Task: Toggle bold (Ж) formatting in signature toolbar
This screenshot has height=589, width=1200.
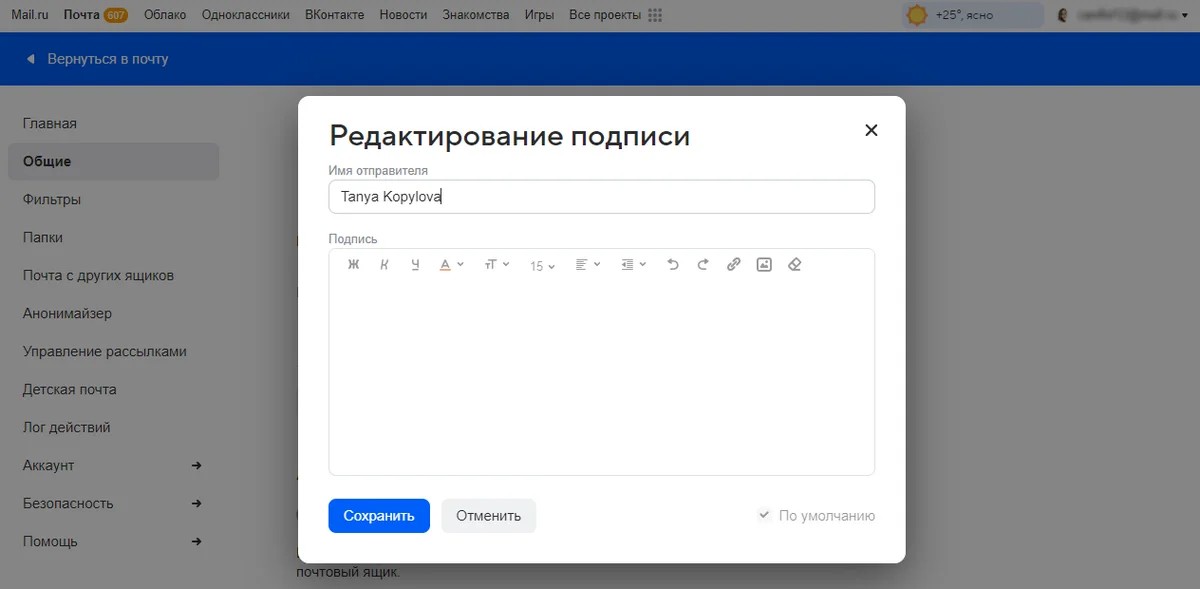Action: tap(353, 265)
